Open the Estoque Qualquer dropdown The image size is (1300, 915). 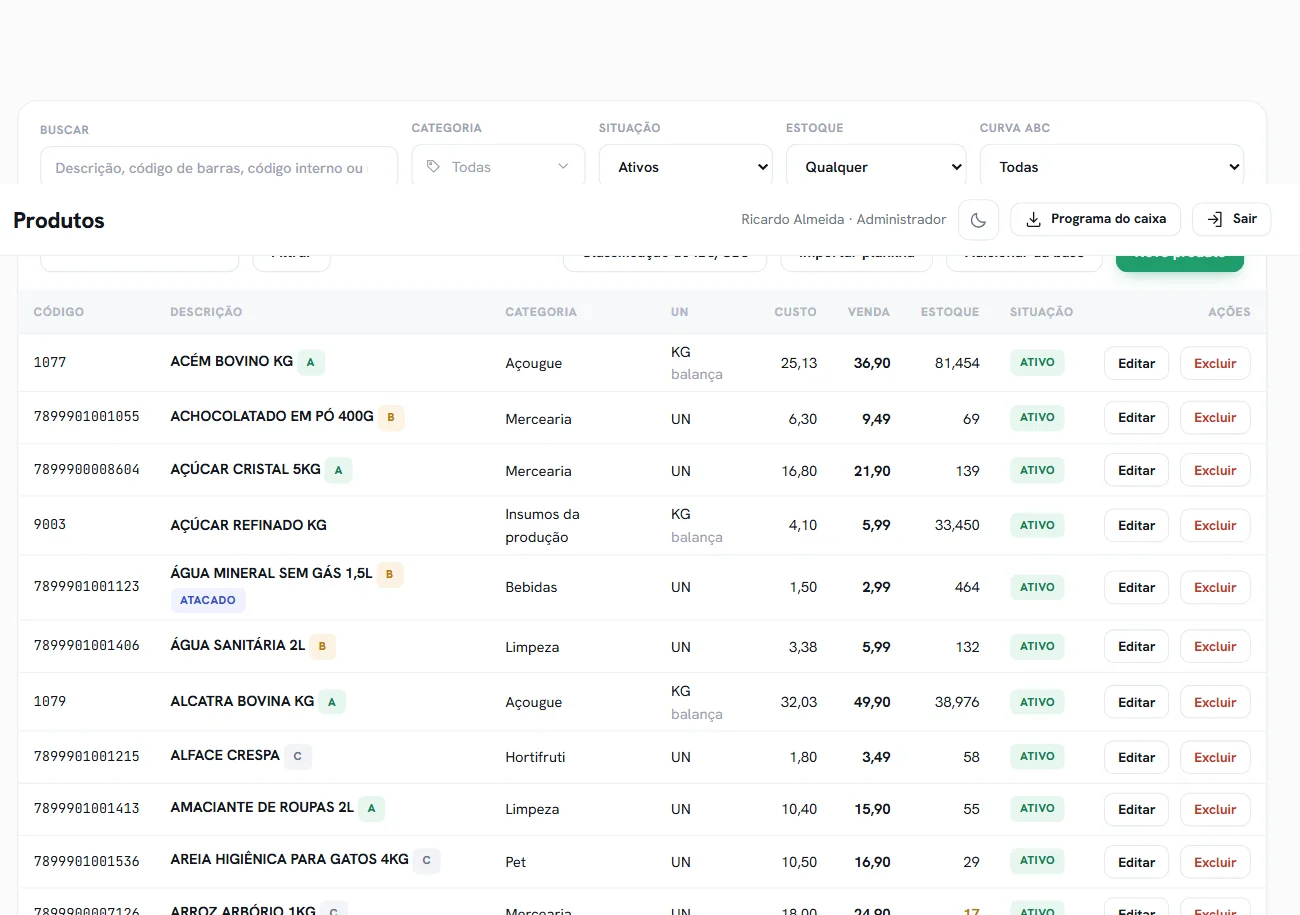tap(876, 167)
